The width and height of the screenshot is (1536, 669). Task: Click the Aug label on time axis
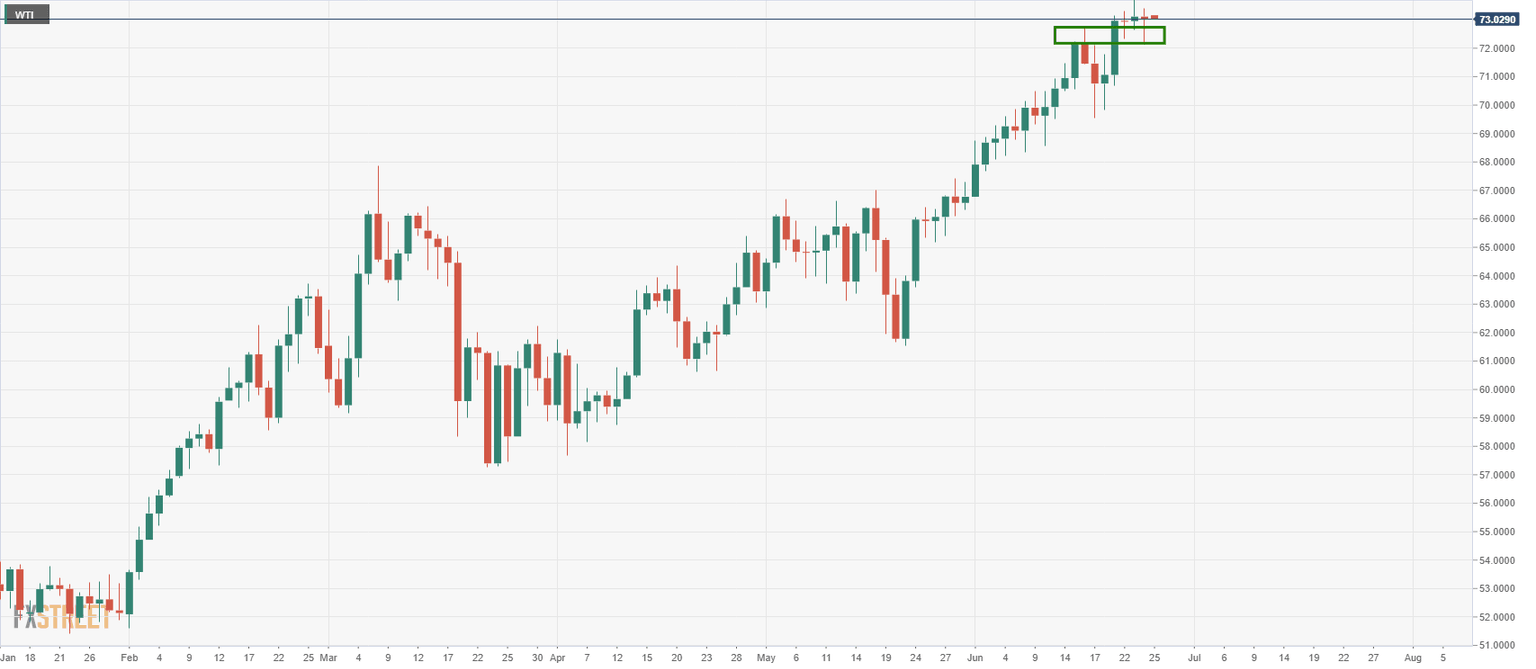(1413, 658)
